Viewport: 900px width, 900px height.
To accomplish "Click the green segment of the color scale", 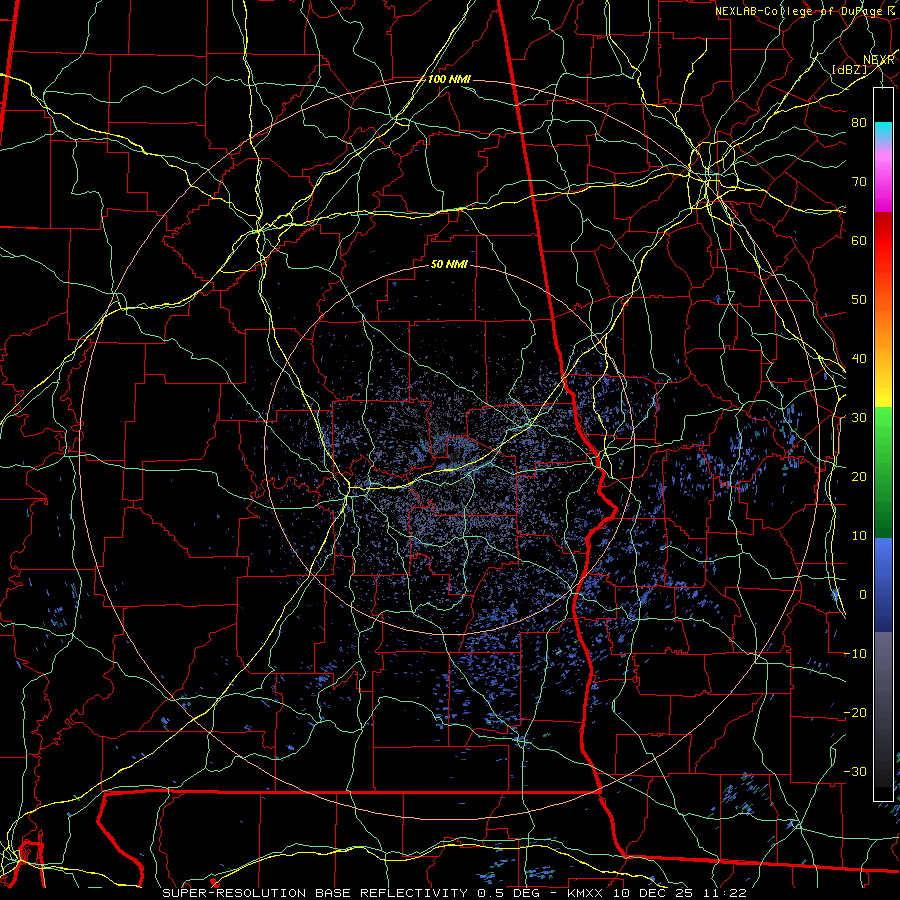I will tap(883, 472).
